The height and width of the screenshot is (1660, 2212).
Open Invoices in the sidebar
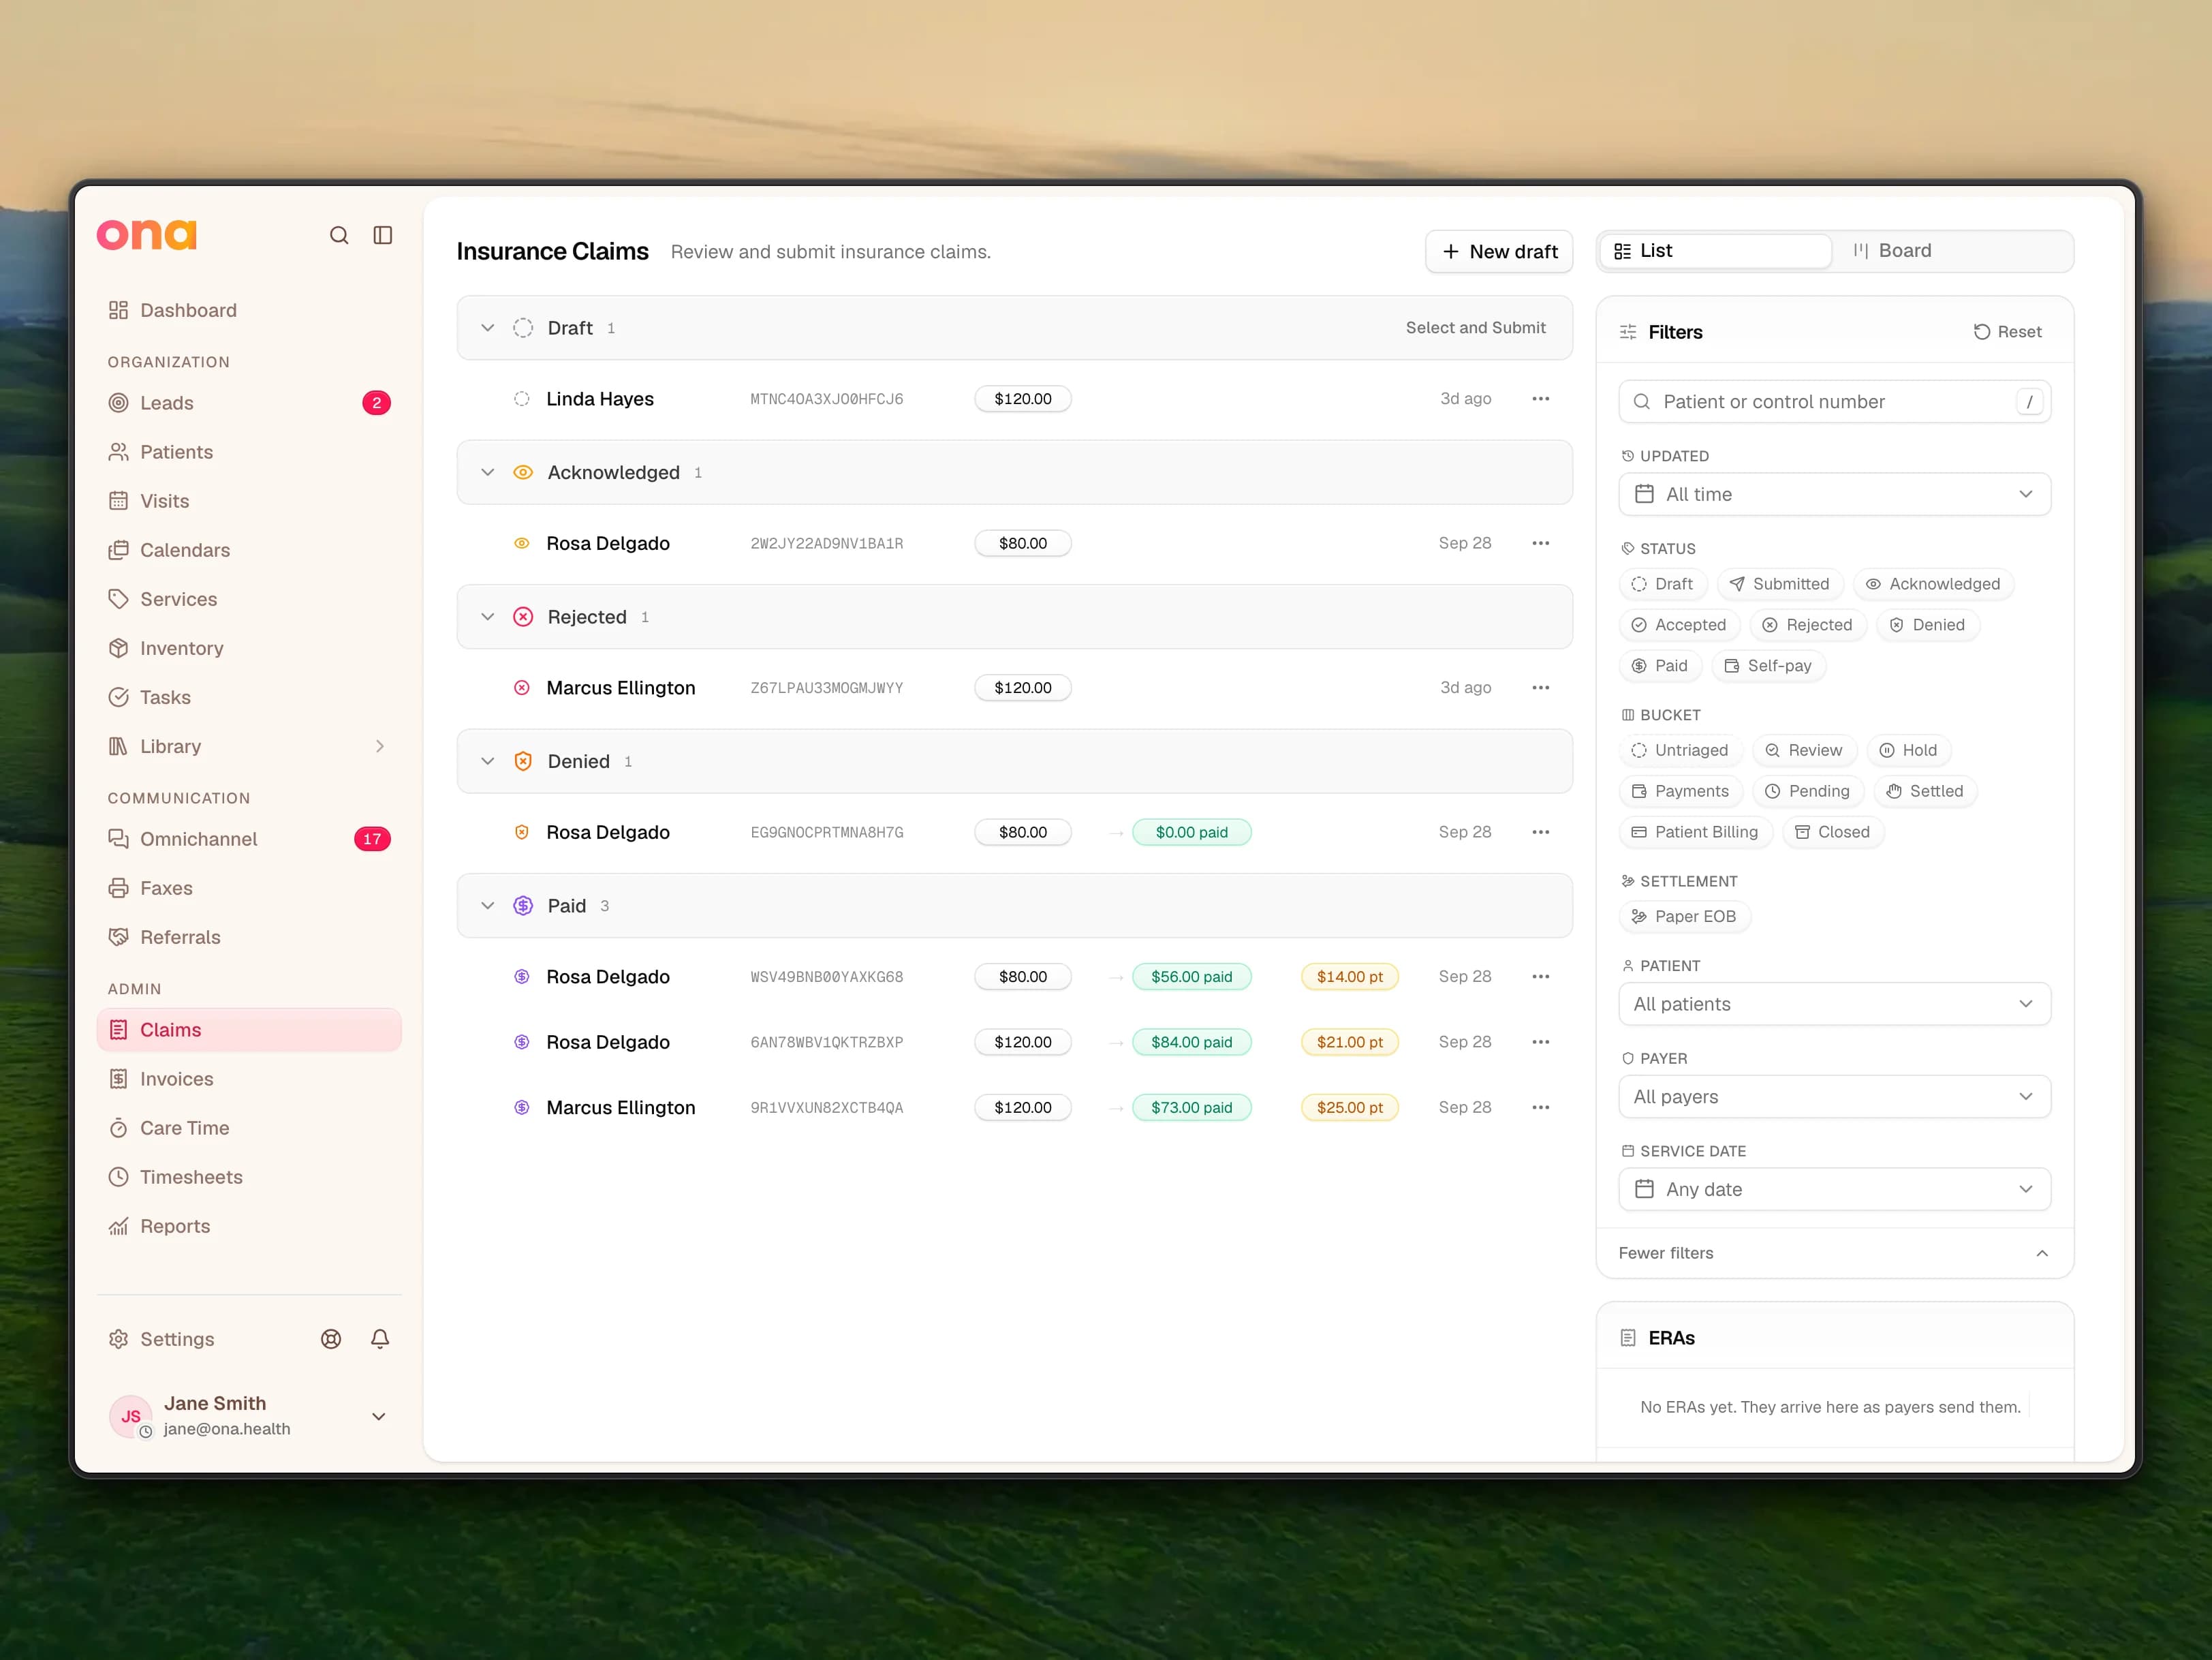pyautogui.click(x=249, y=1079)
